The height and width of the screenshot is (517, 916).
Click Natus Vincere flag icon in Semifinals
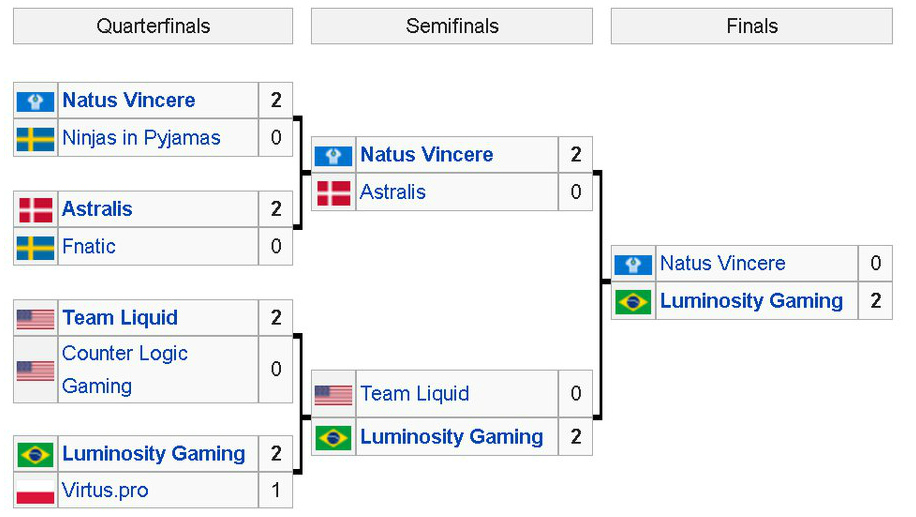tap(333, 155)
